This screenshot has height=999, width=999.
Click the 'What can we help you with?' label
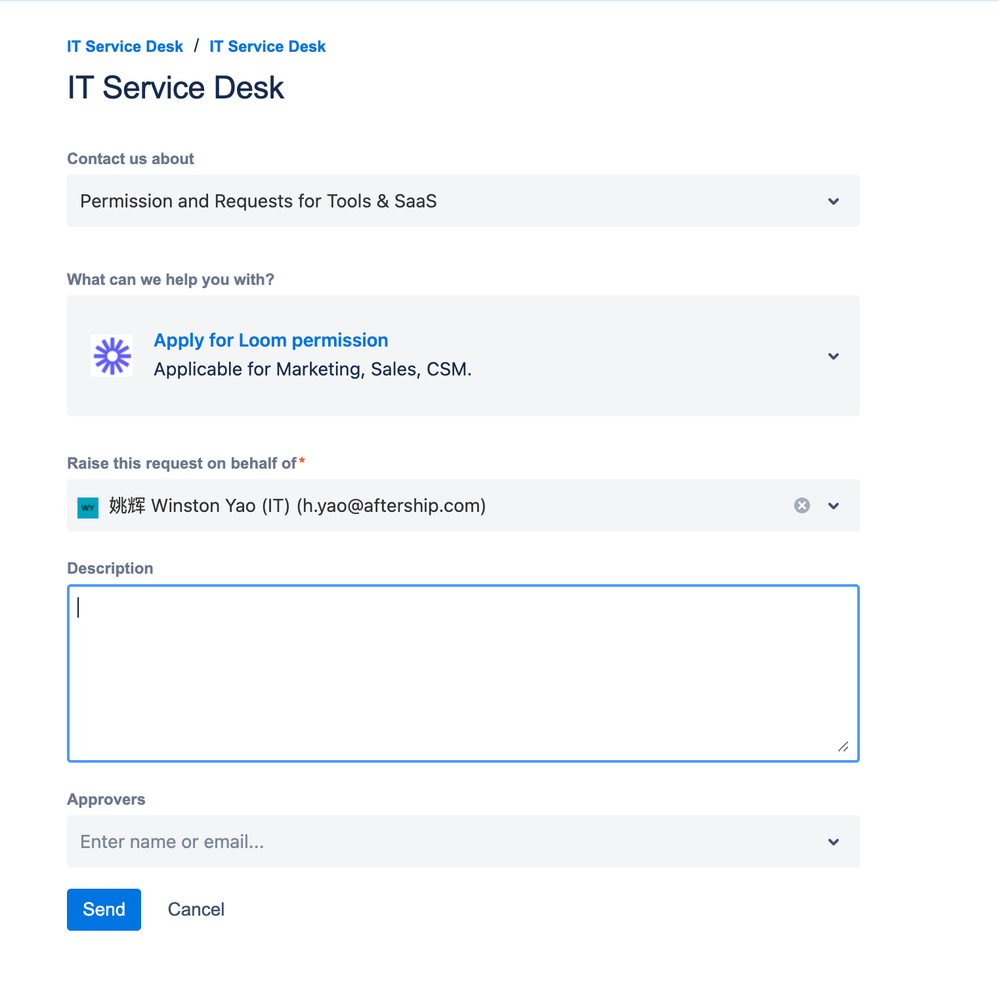point(171,280)
